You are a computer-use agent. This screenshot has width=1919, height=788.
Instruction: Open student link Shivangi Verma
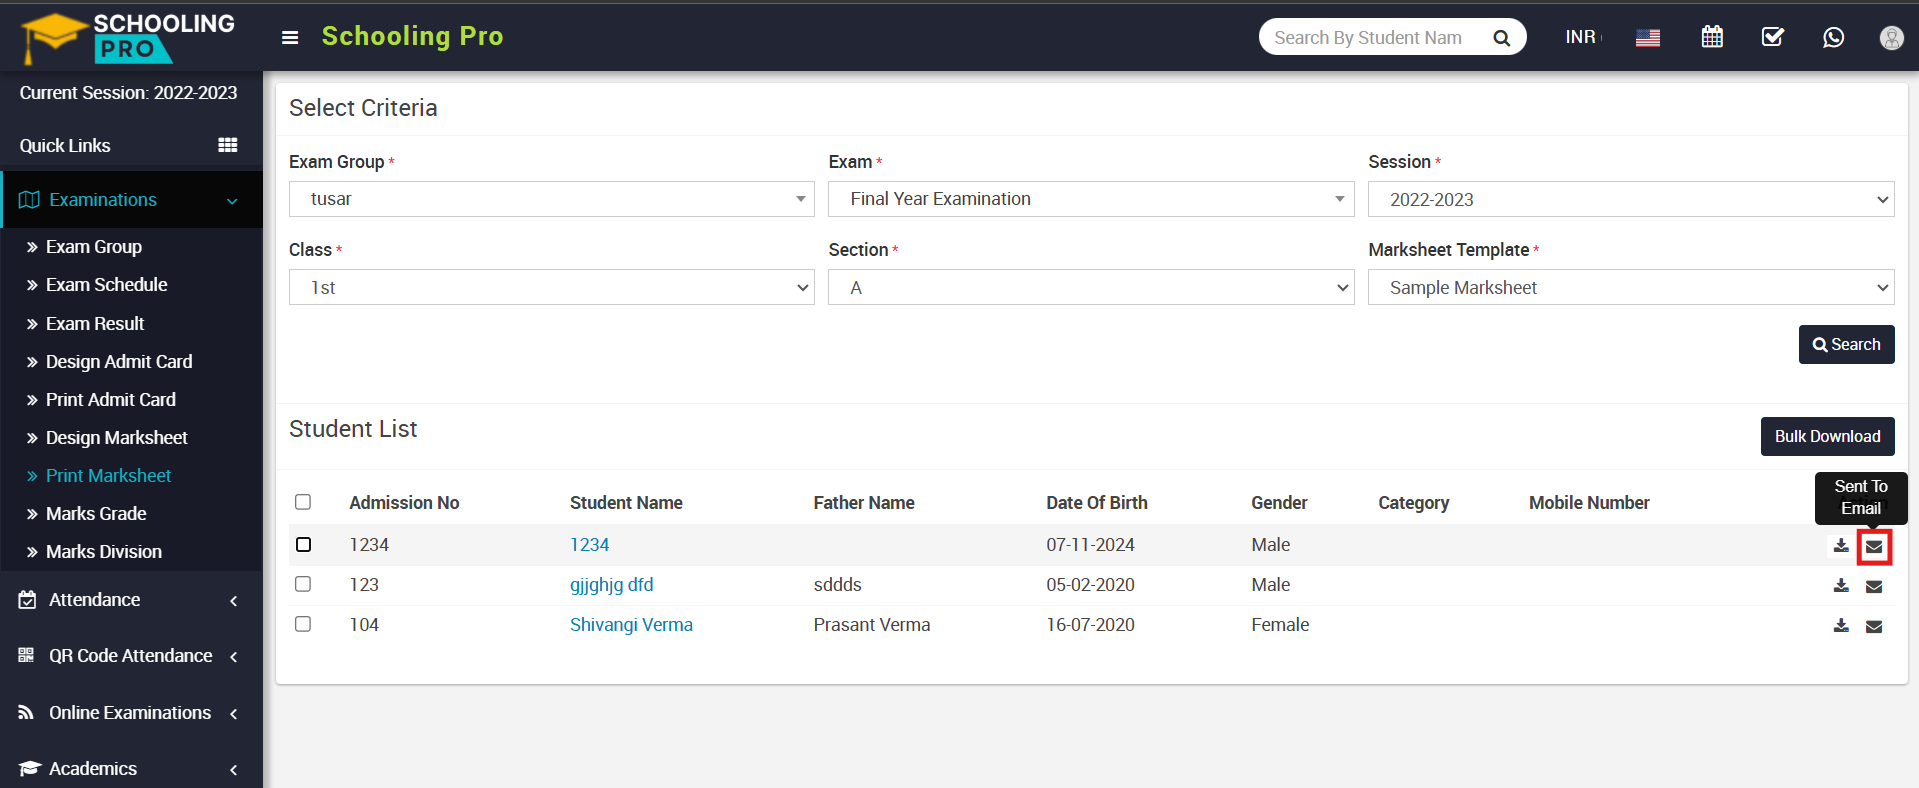[x=631, y=625]
